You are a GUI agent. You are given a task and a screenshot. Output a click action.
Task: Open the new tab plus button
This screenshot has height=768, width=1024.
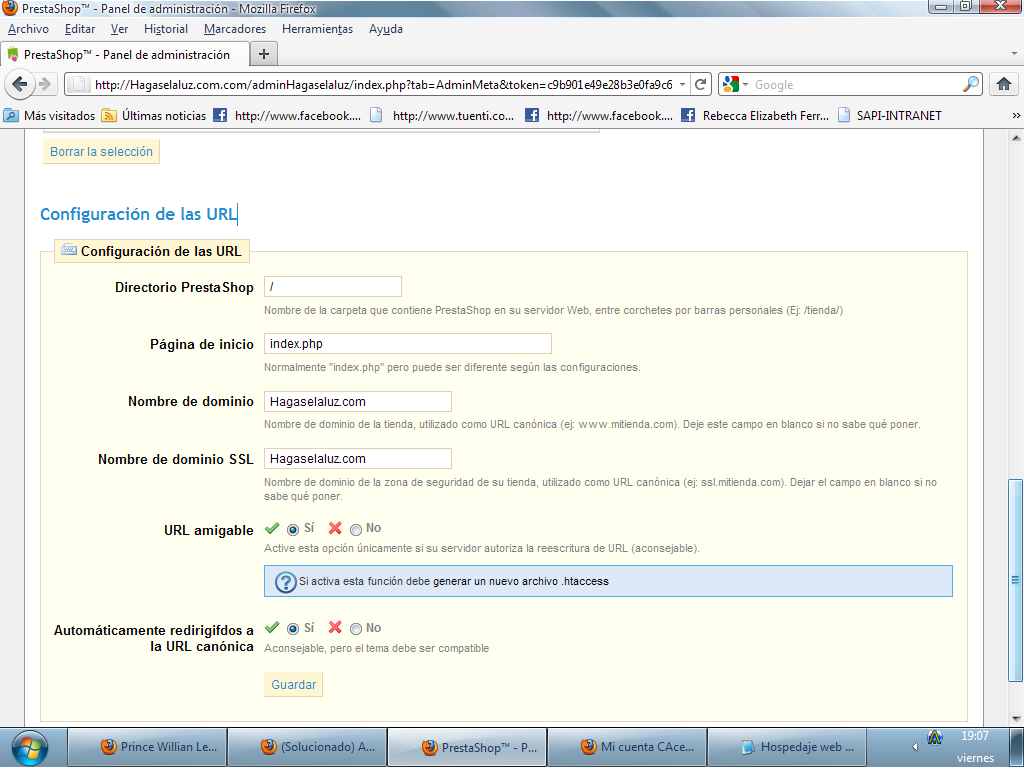pyautogui.click(x=264, y=54)
